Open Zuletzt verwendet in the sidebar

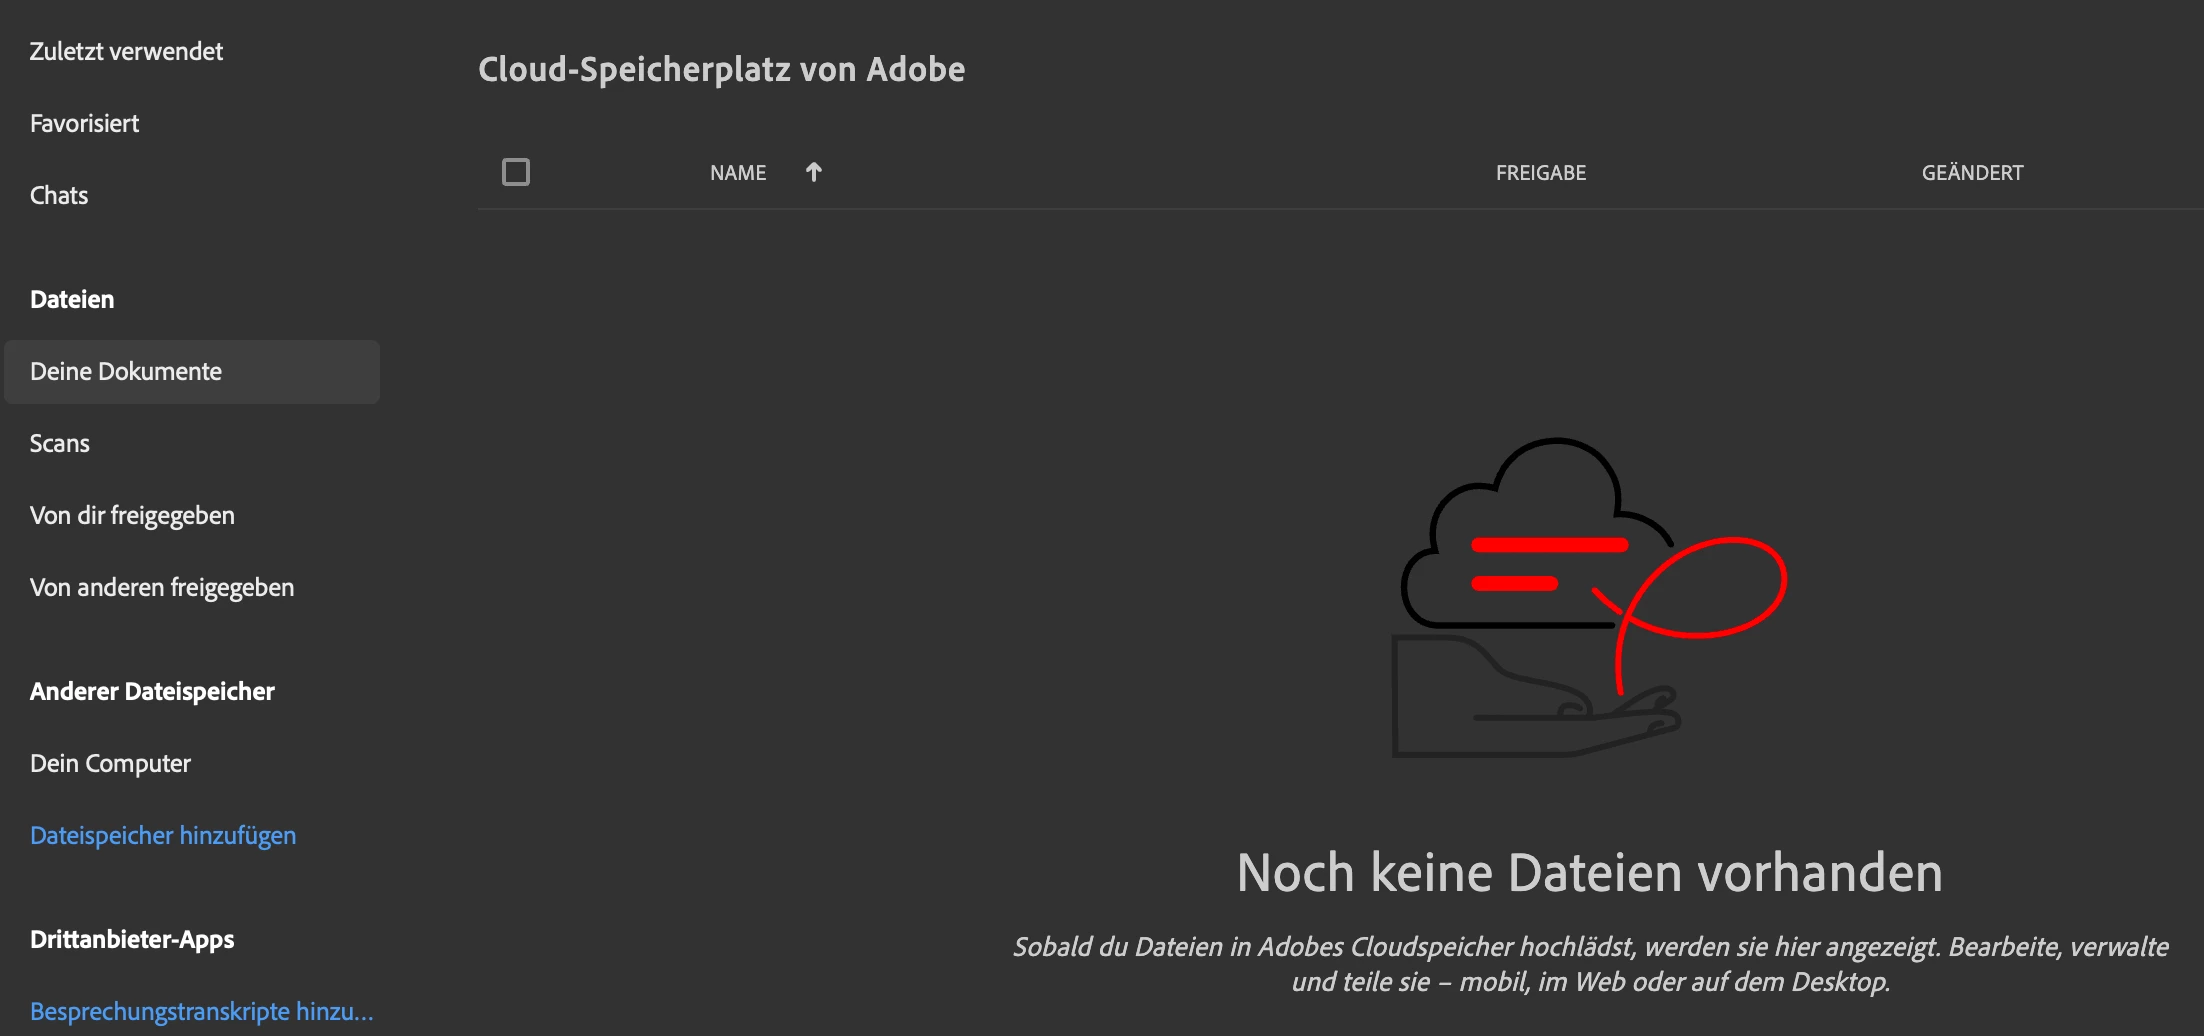pyautogui.click(x=126, y=52)
